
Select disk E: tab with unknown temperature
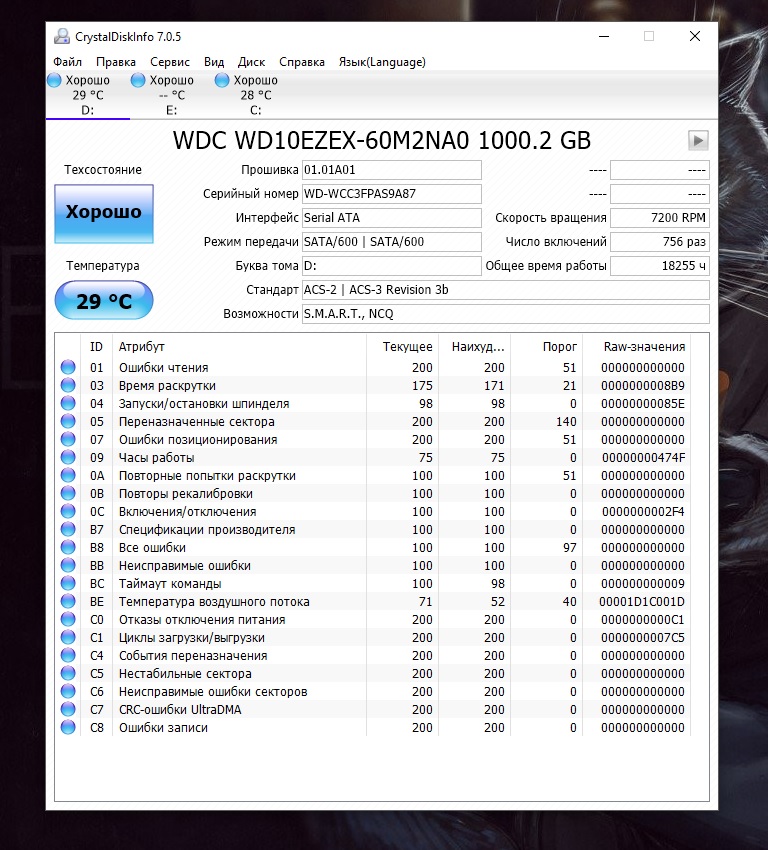coord(172,95)
